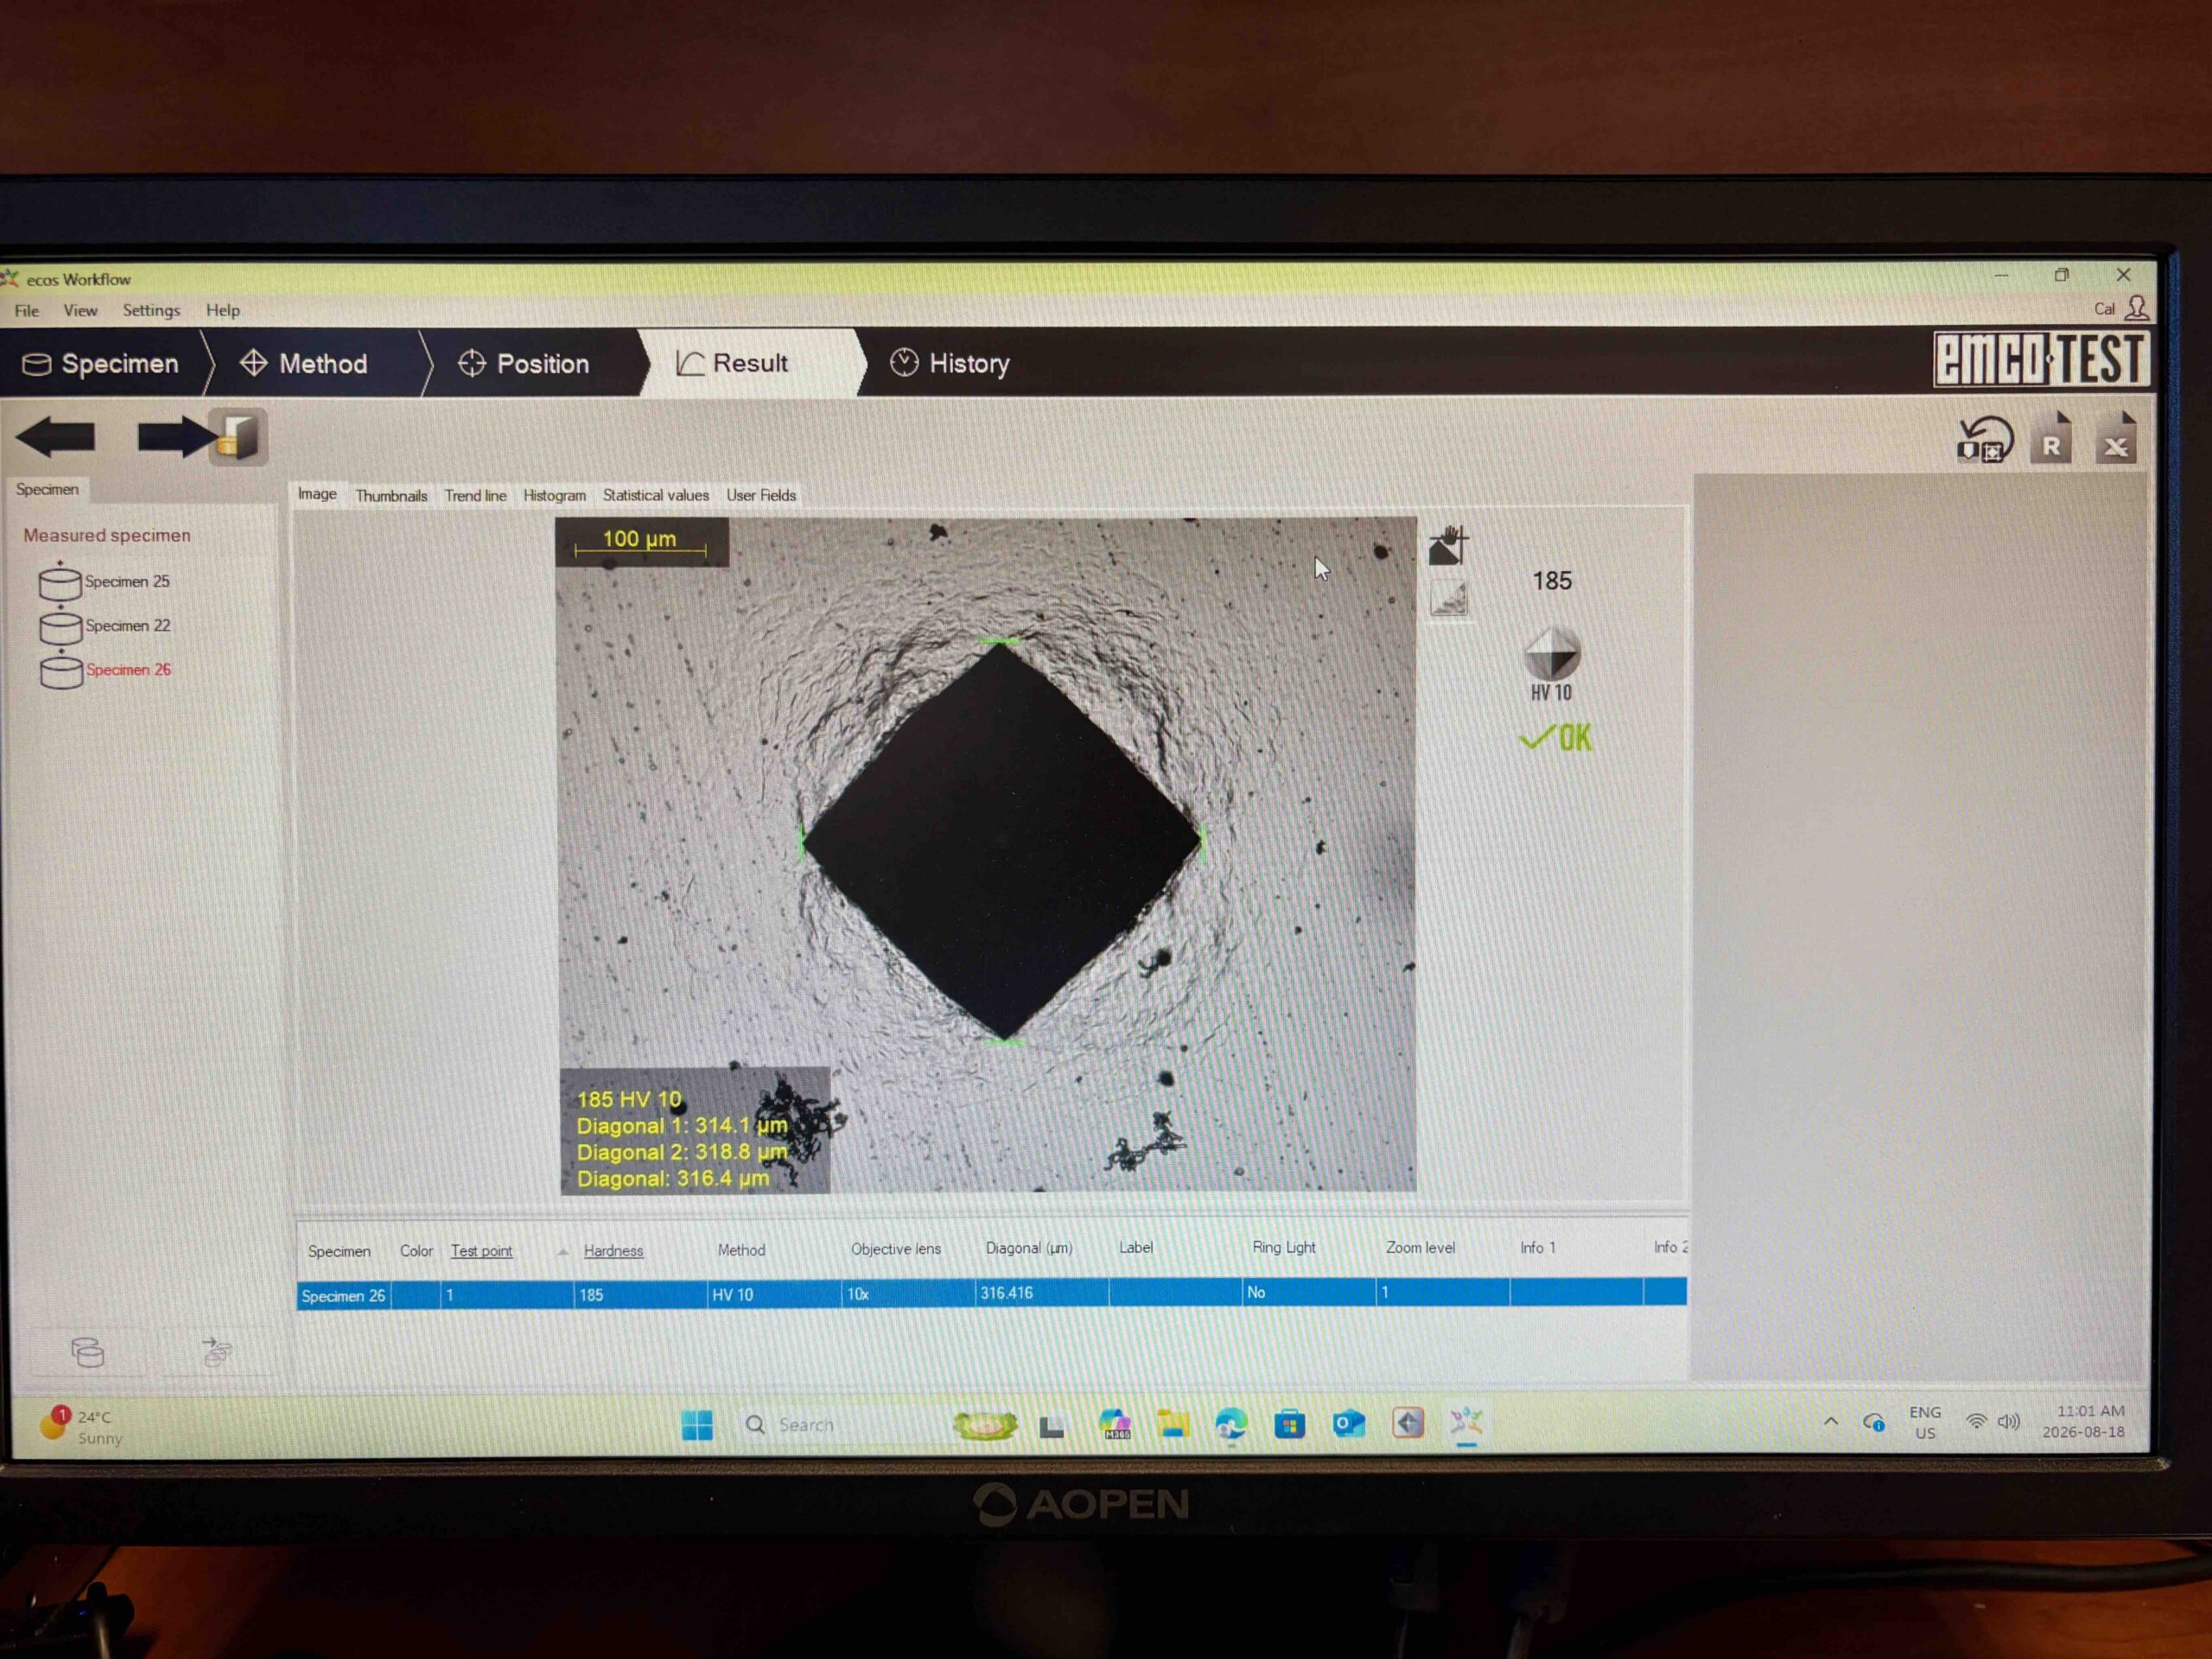Click the Diagonal (µm) column header

click(1029, 1248)
